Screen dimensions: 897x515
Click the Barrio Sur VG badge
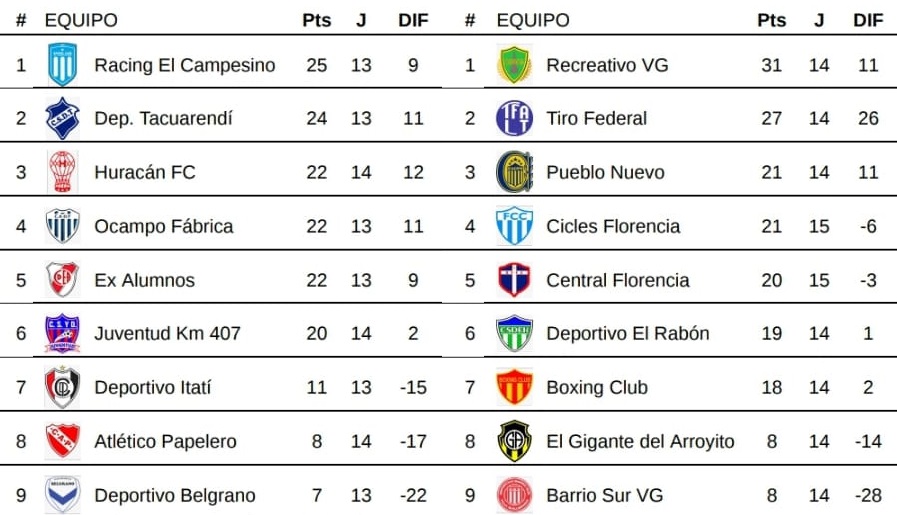pos(515,495)
